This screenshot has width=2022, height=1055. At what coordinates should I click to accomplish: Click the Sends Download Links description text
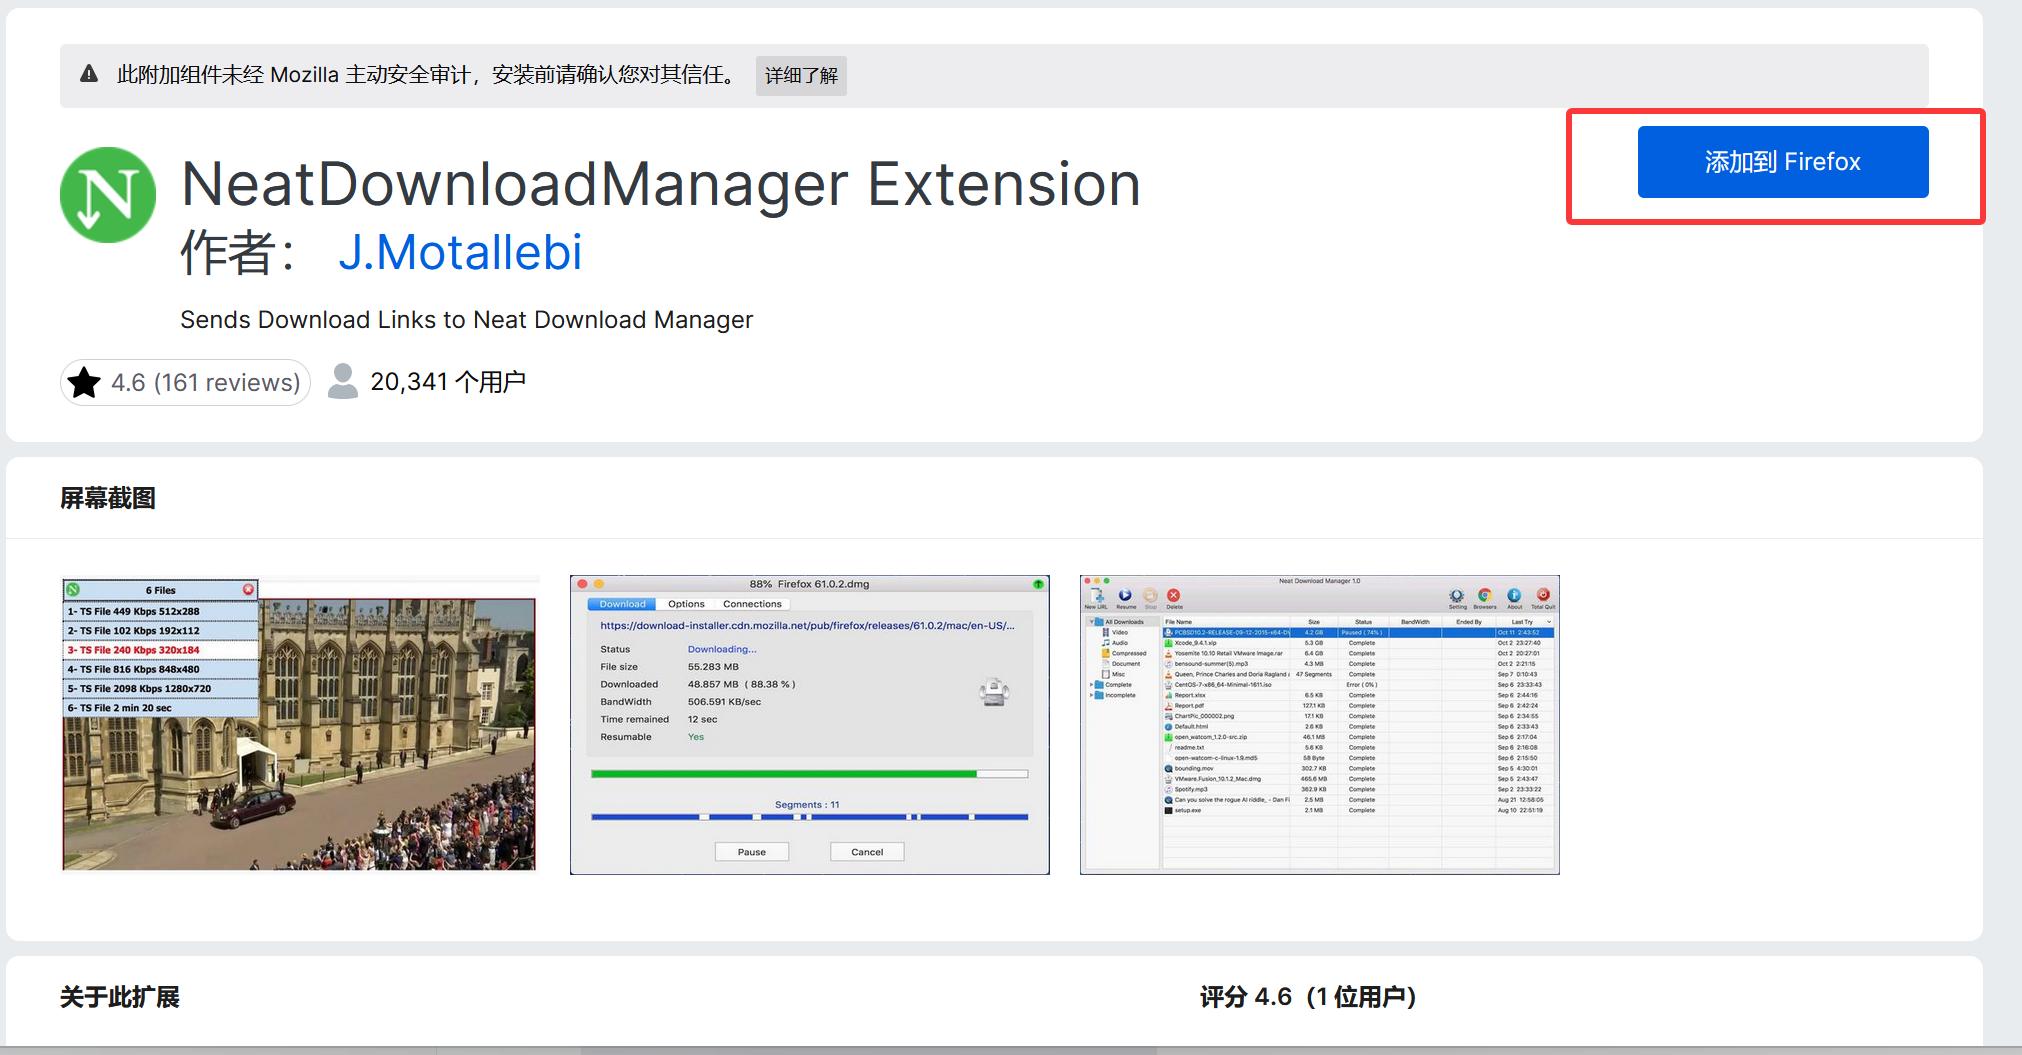tap(466, 320)
